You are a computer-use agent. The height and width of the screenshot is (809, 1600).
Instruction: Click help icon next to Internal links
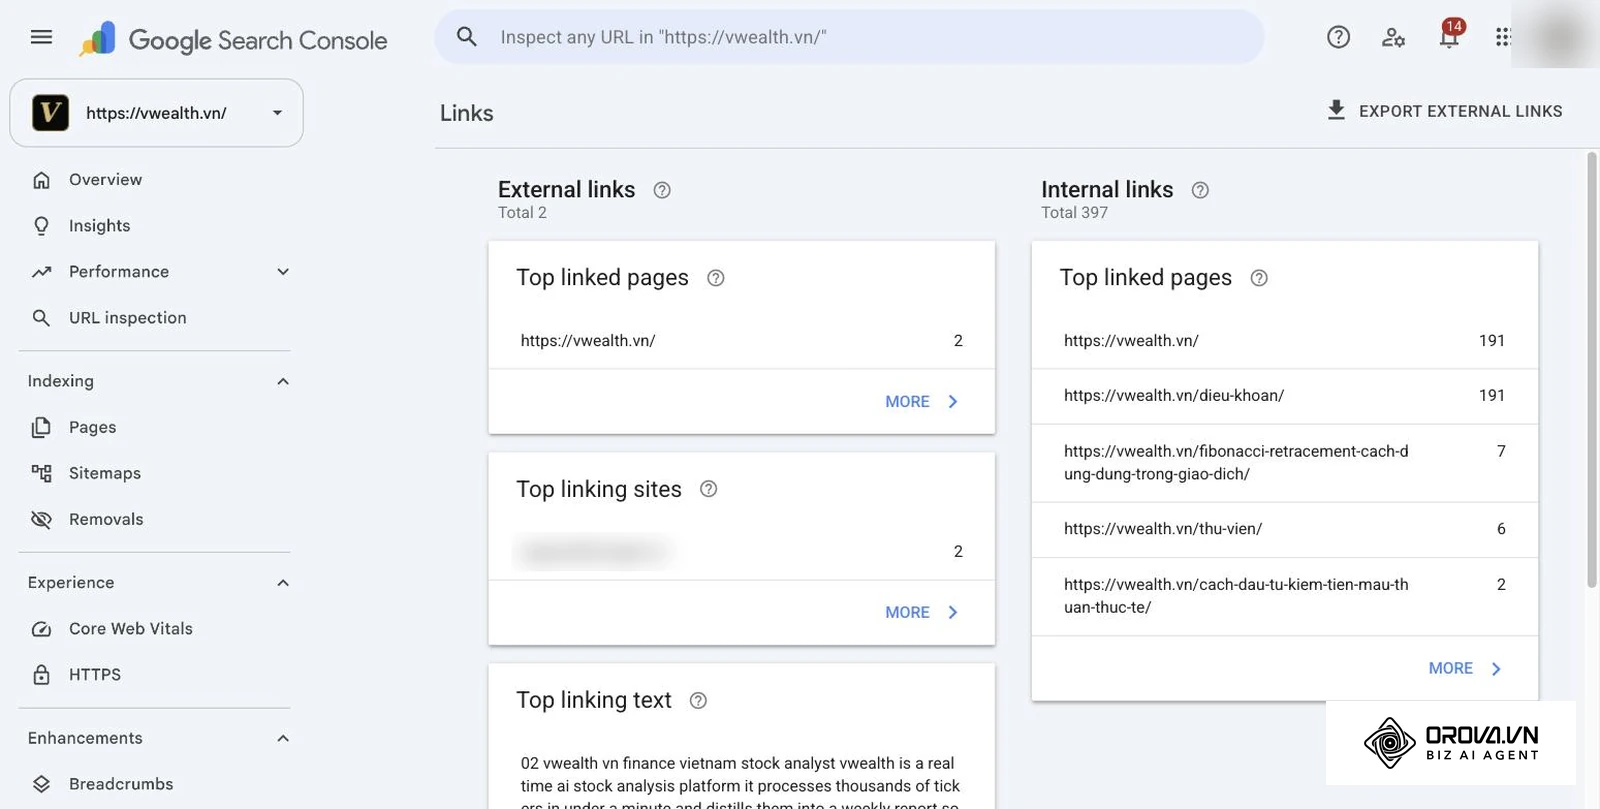(x=1200, y=190)
